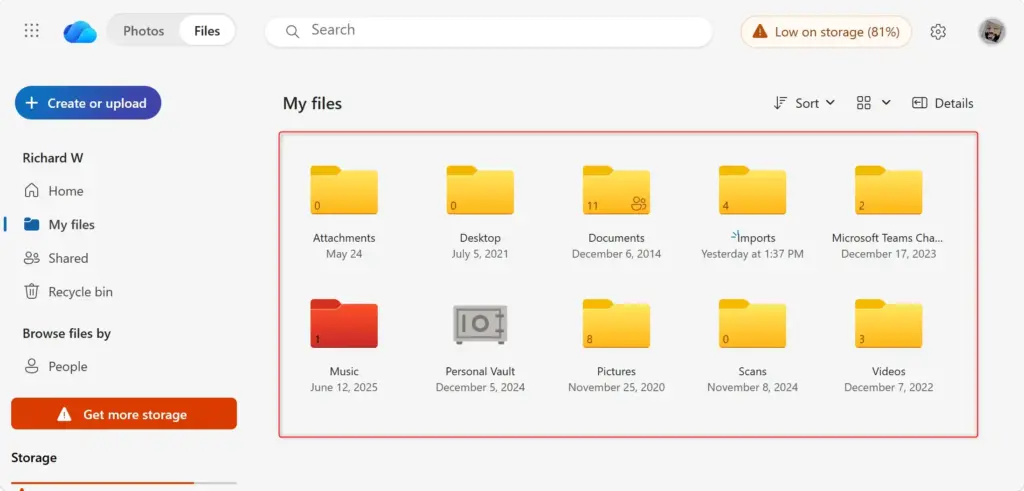Viewport: 1024px width, 491px height.
Task: Click the Home house icon
Action: (31, 191)
